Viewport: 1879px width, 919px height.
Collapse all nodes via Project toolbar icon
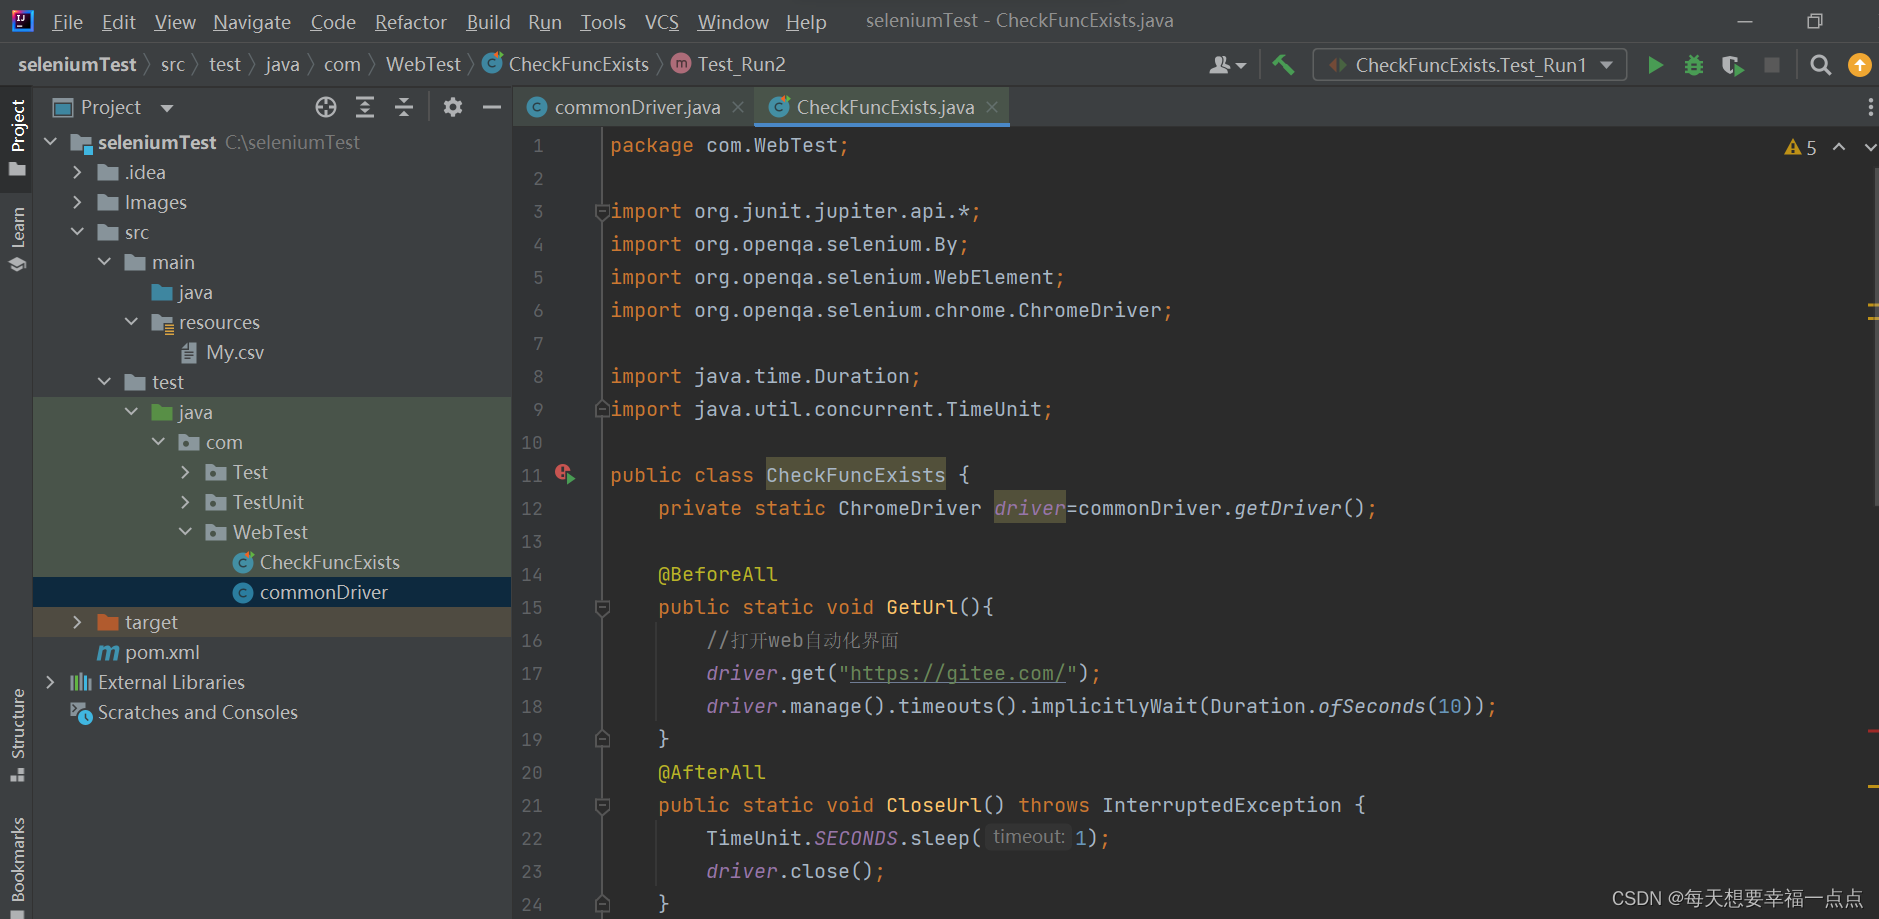(x=404, y=107)
